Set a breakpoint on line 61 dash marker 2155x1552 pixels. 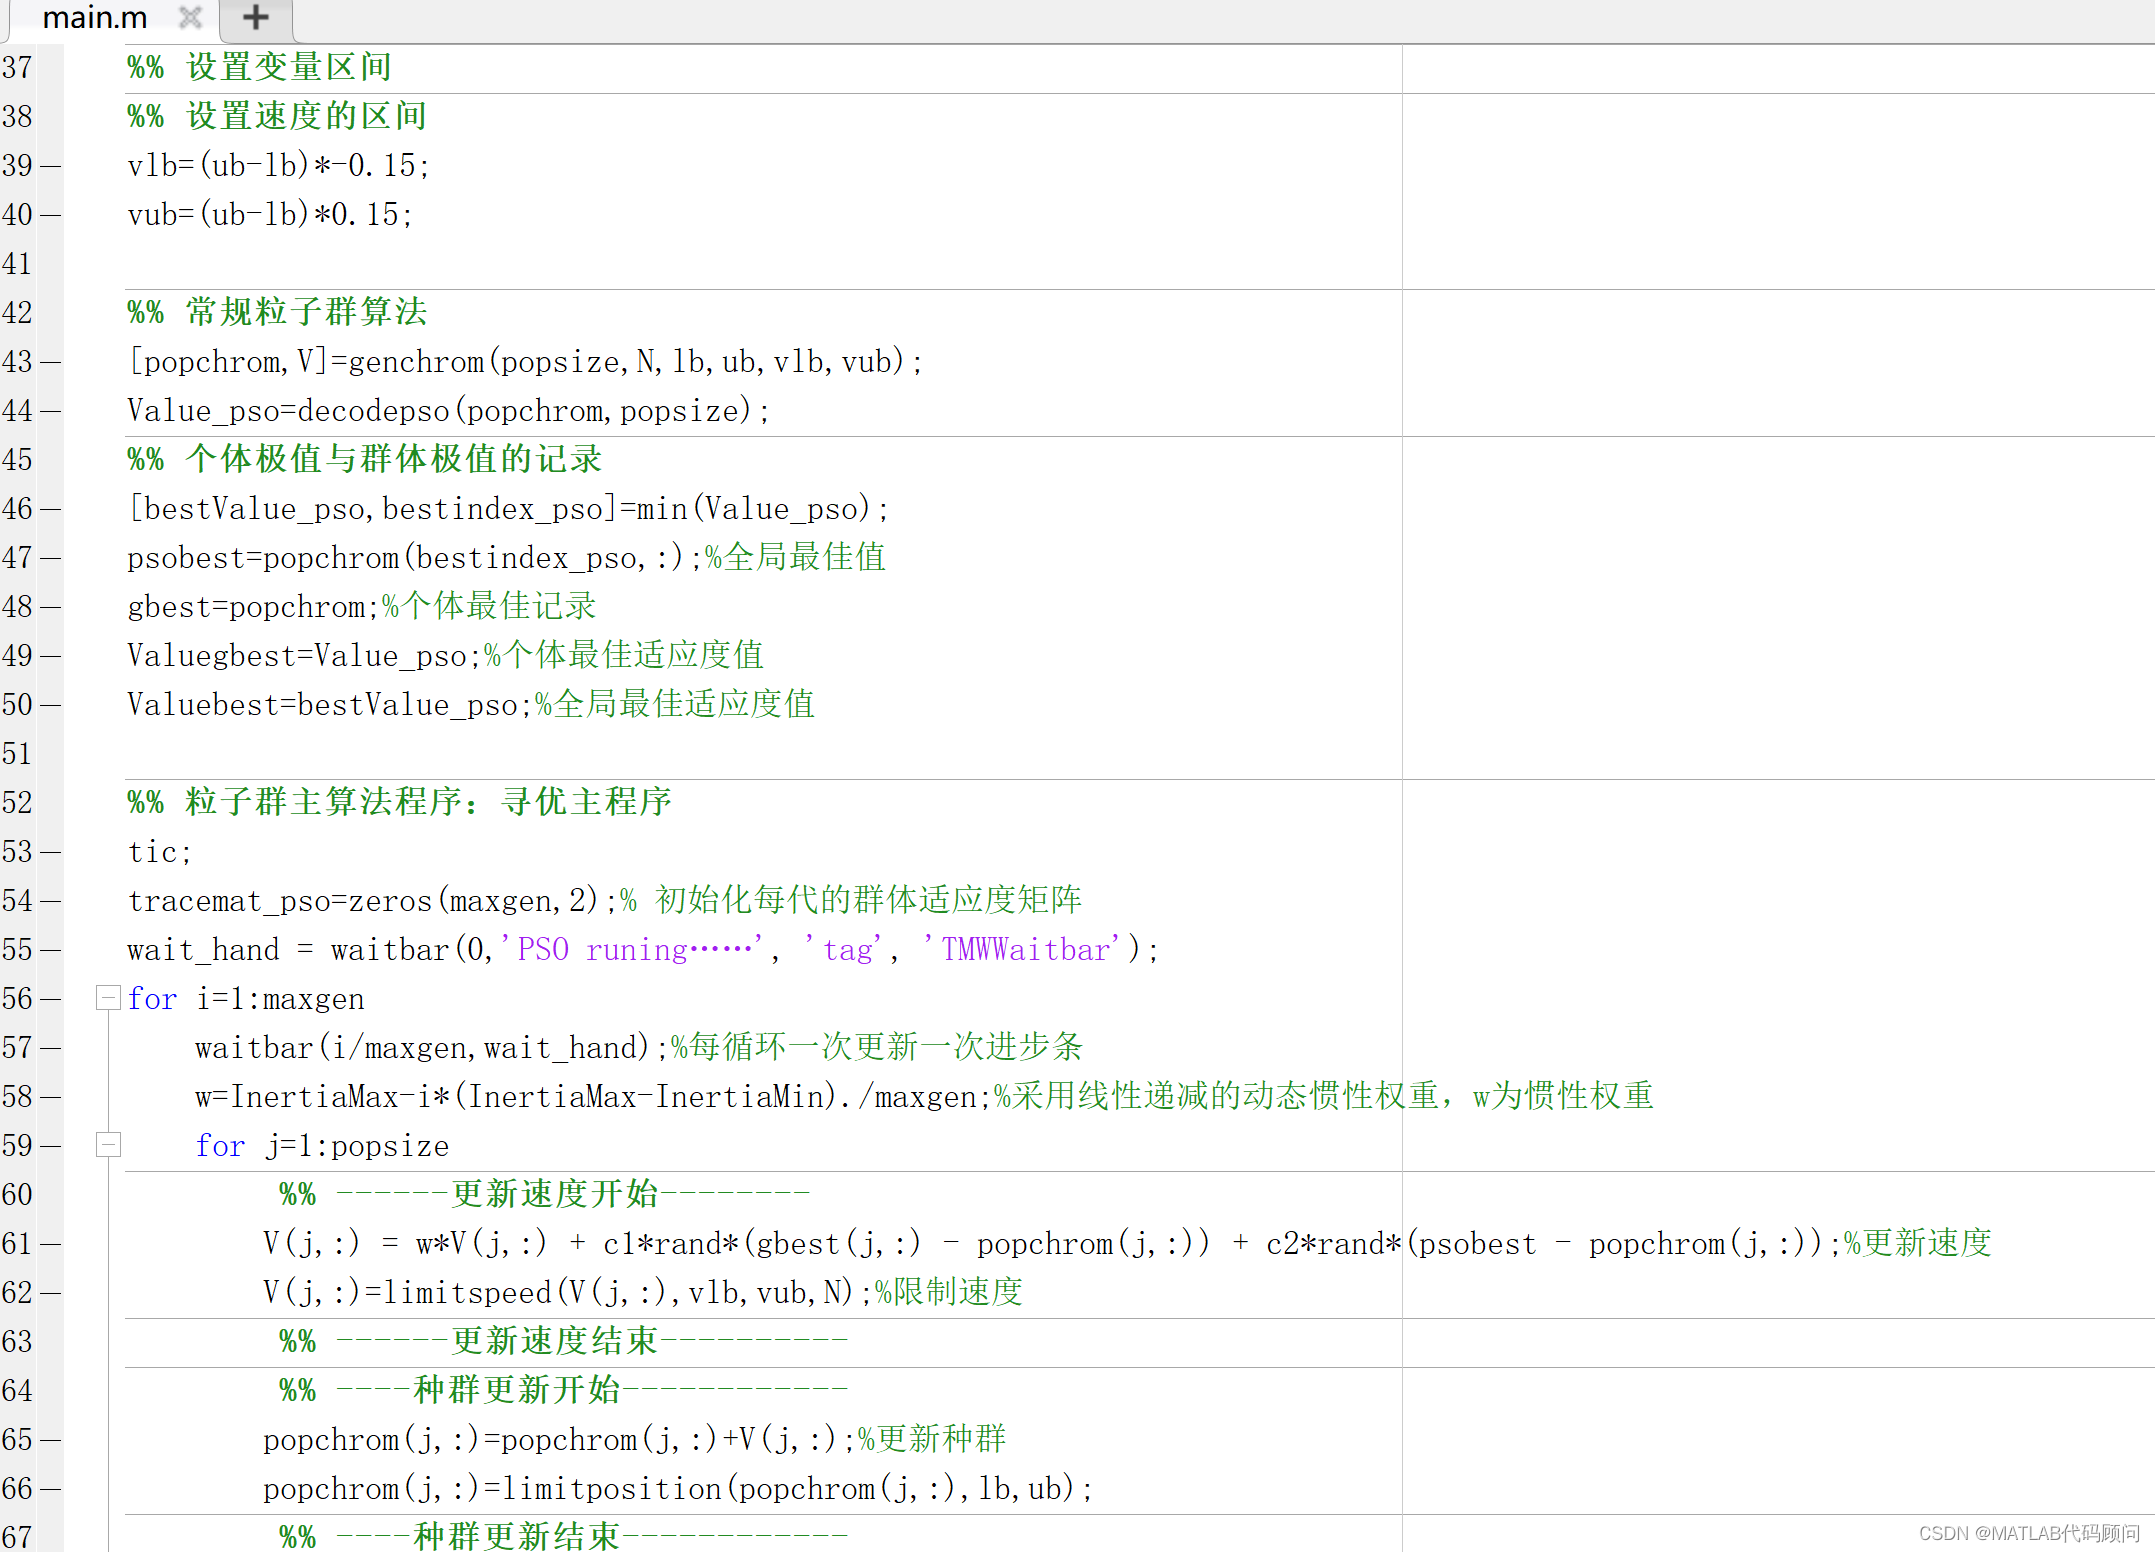tap(50, 1243)
